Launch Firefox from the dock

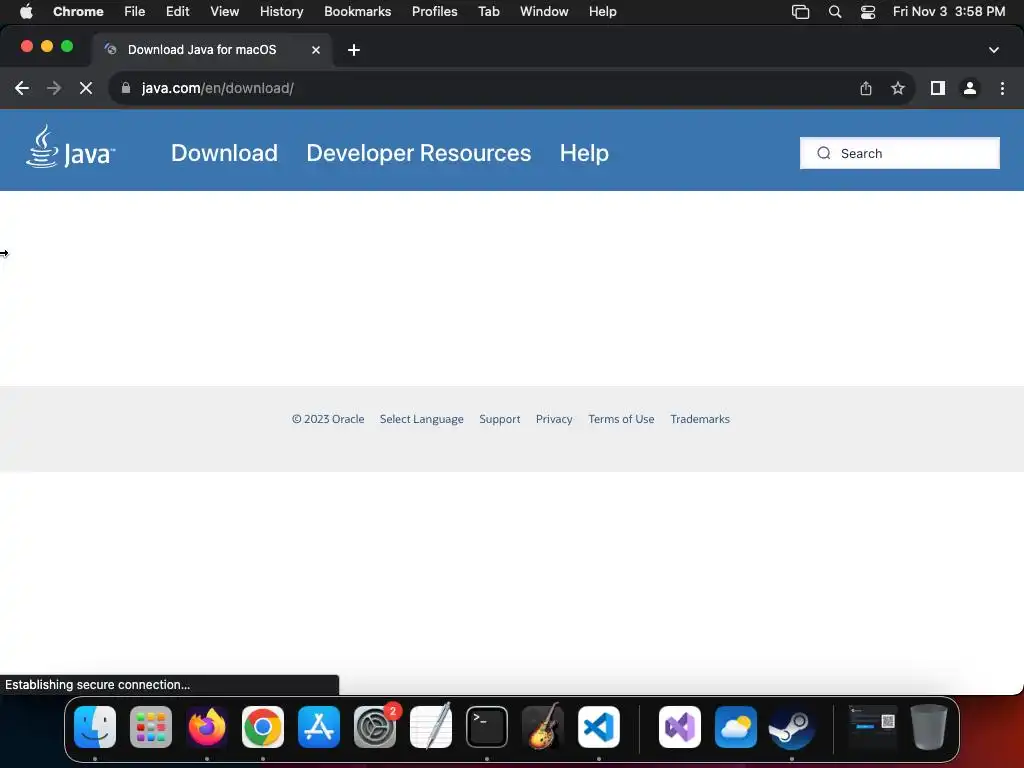207,727
